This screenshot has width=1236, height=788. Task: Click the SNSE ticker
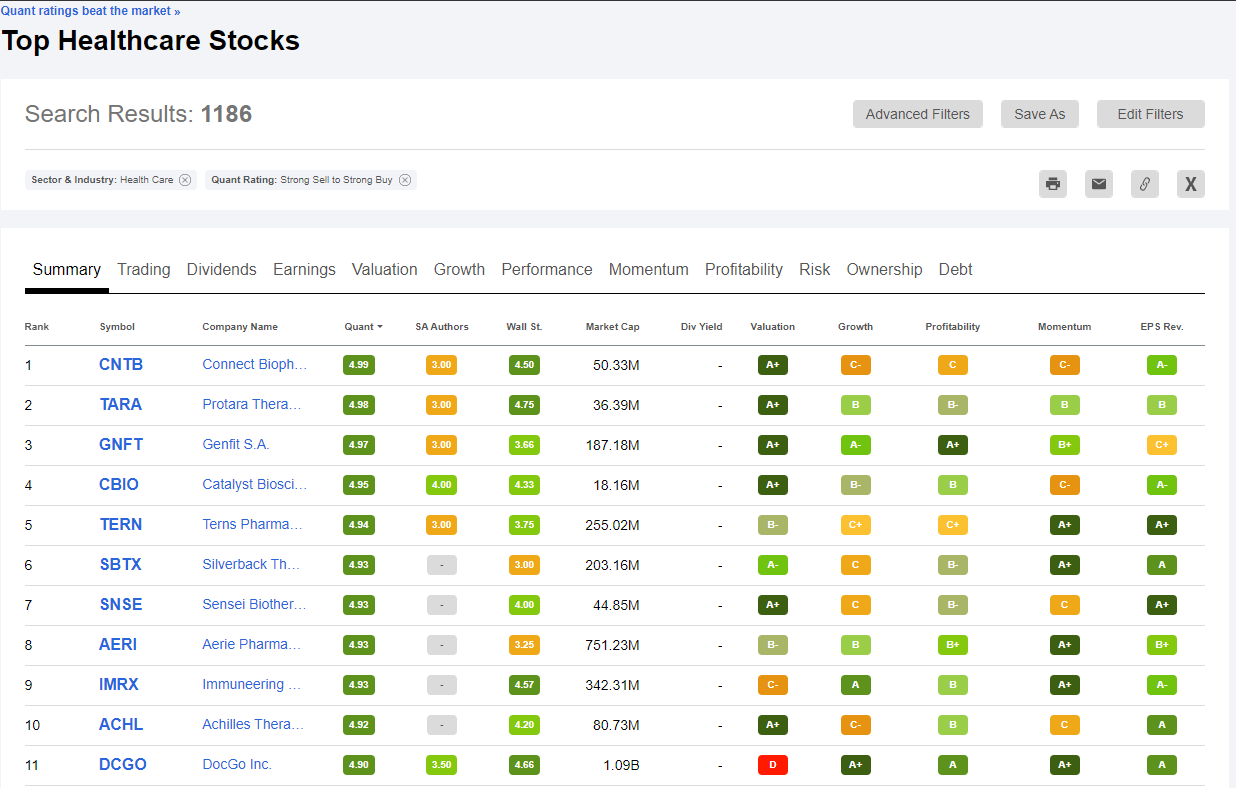(120, 604)
